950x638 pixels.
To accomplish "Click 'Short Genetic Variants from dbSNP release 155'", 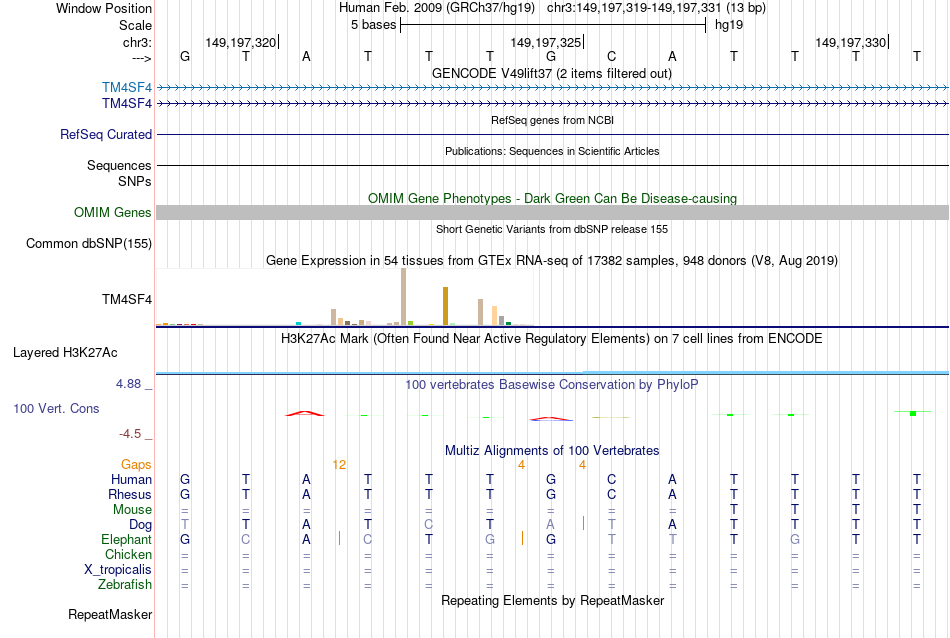I will coord(552,229).
